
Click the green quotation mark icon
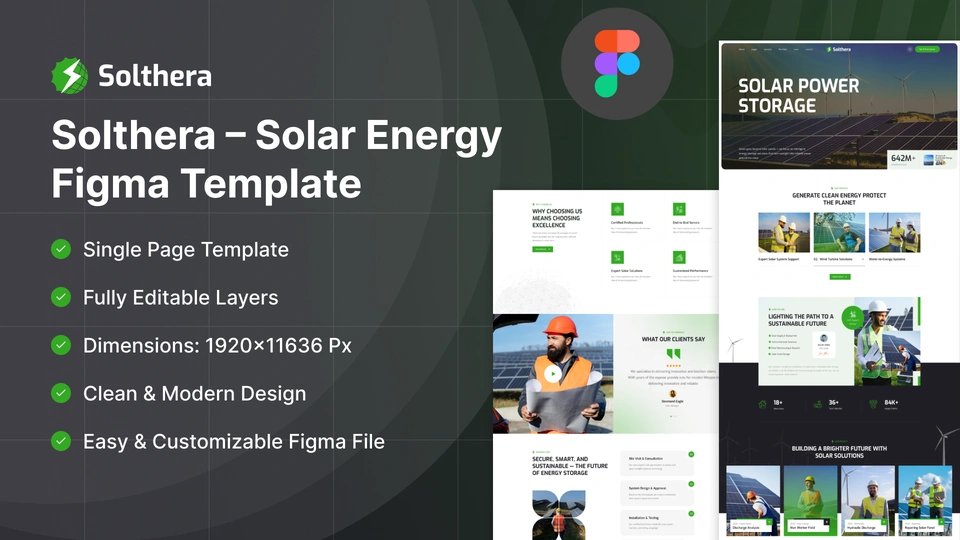coord(673,354)
